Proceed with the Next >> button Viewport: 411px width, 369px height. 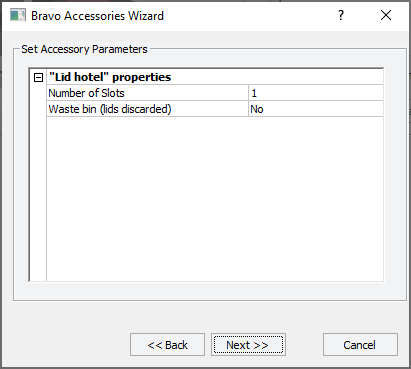click(x=248, y=345)
